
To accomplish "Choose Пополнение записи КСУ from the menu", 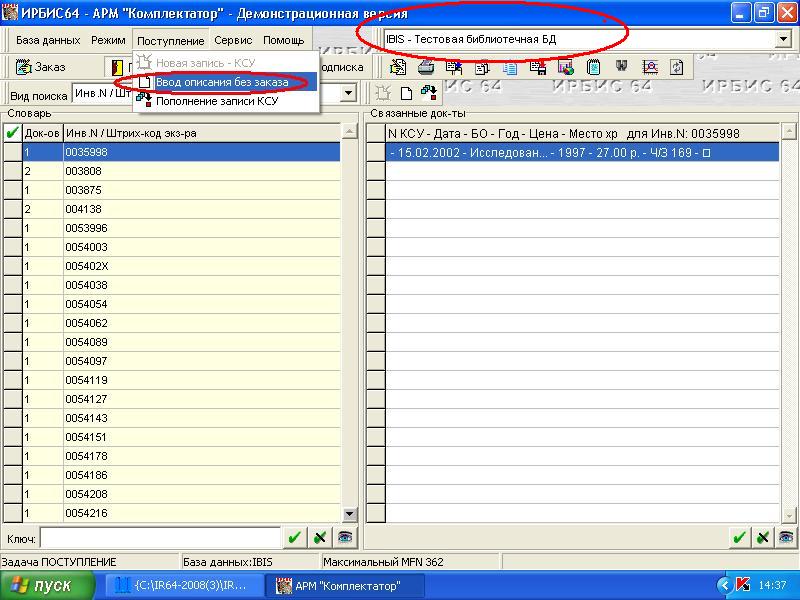I will click(216, 101).
